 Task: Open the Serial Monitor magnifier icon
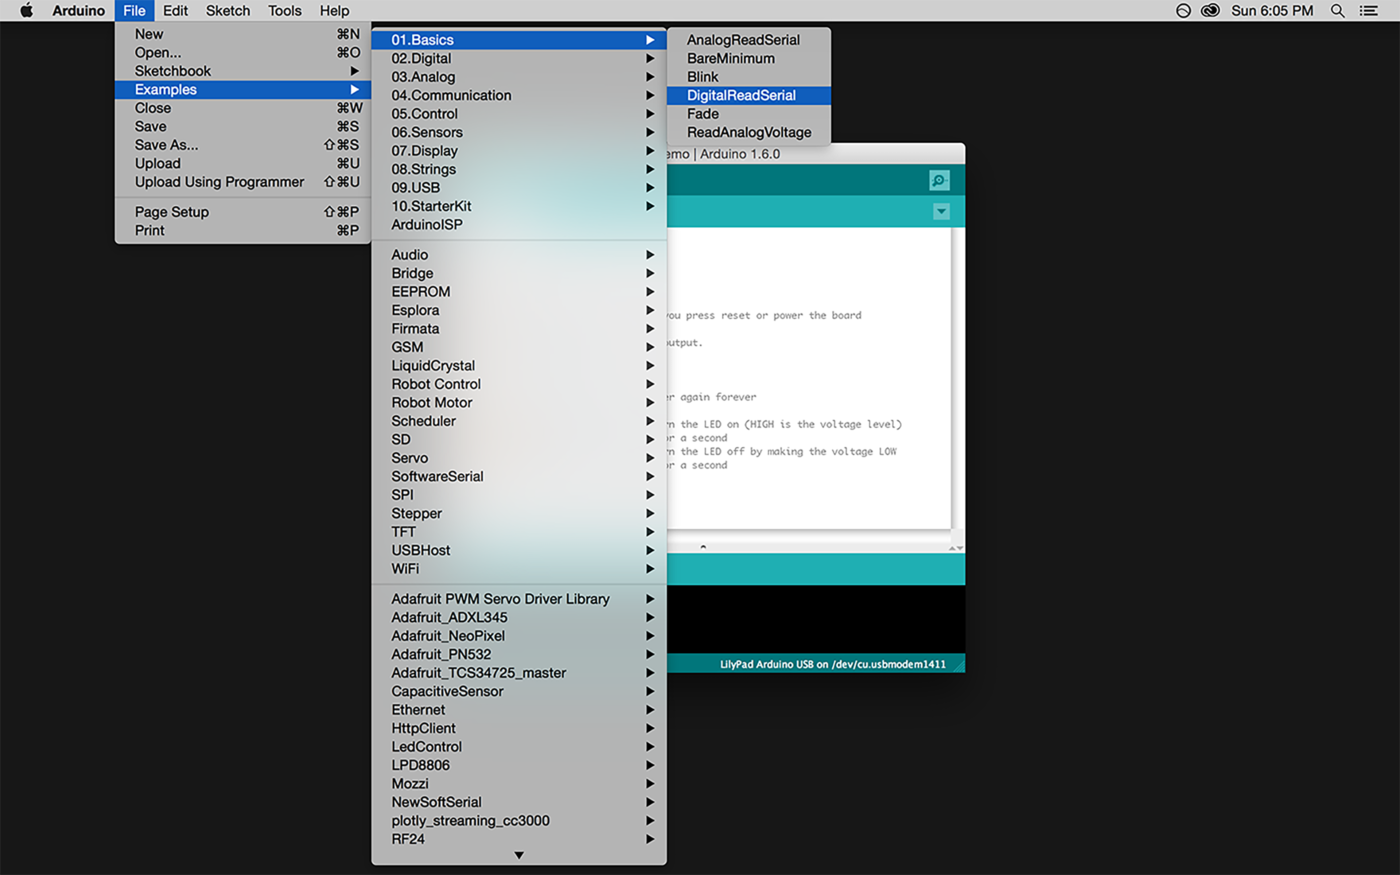pos(939,180)
